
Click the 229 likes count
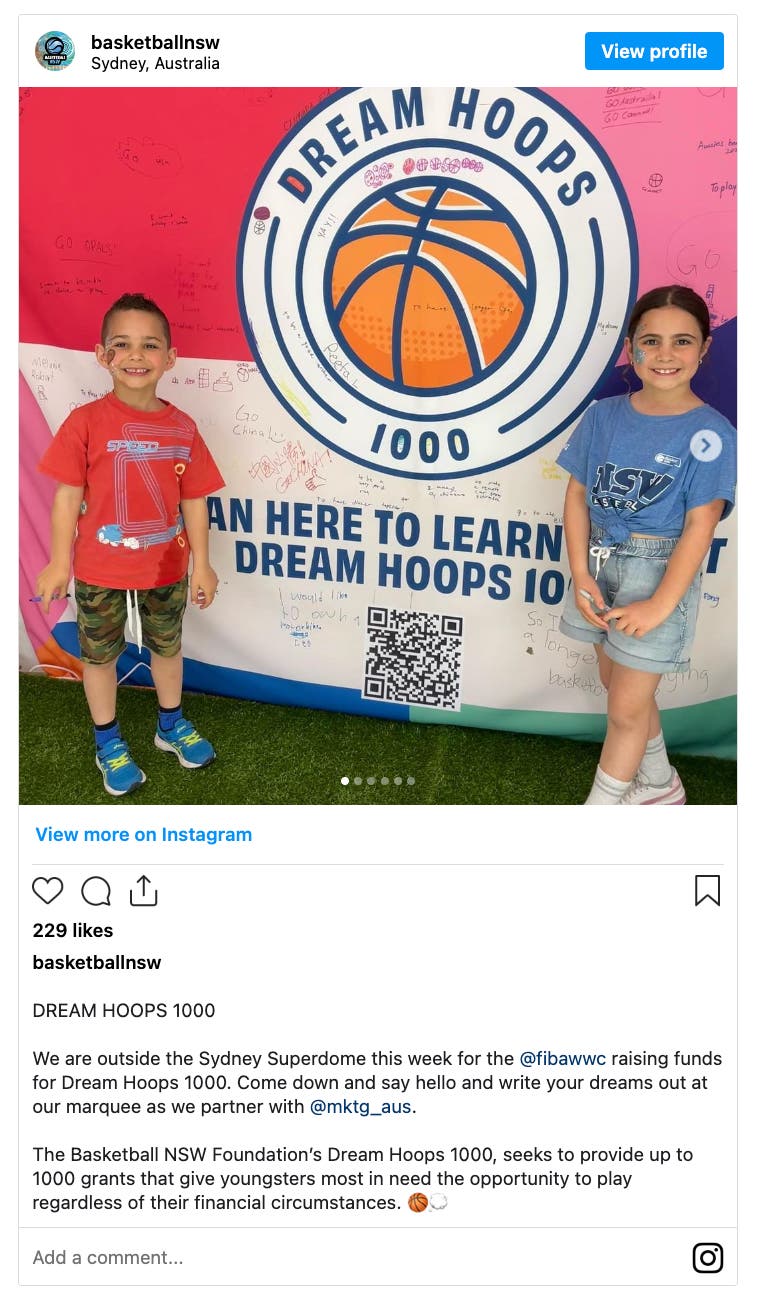[73, 930]
